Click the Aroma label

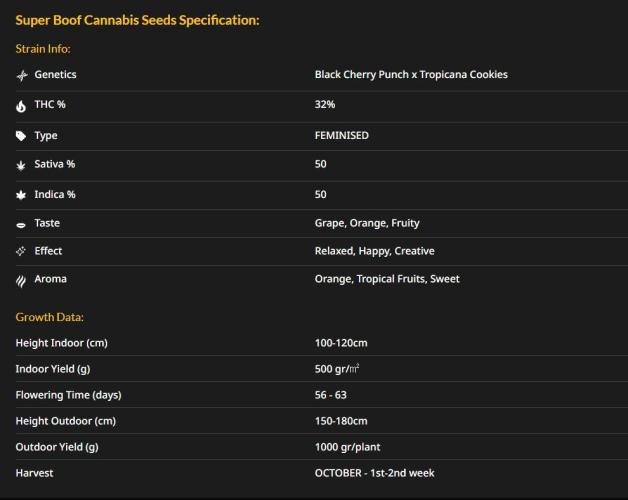[x=50, y=279]
